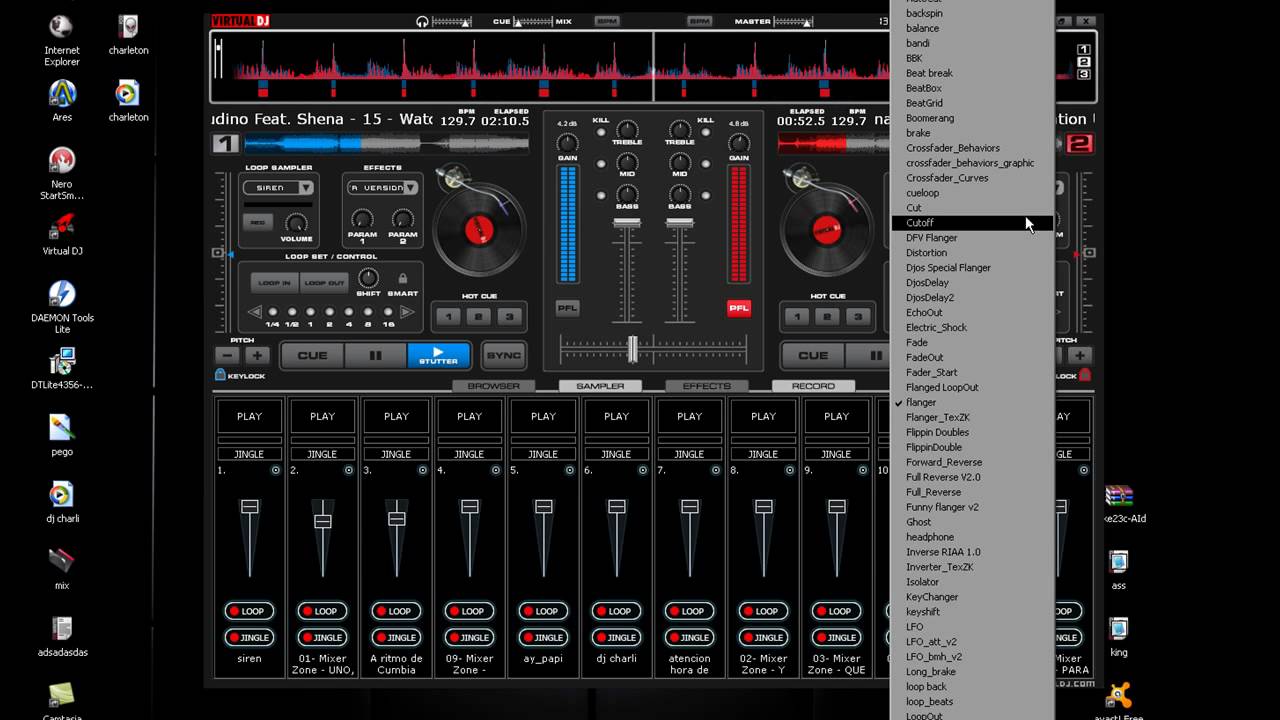Expand JINGLE dropdown on sampler slot 6
The image size is (1280, 720).
click(616, 454)
